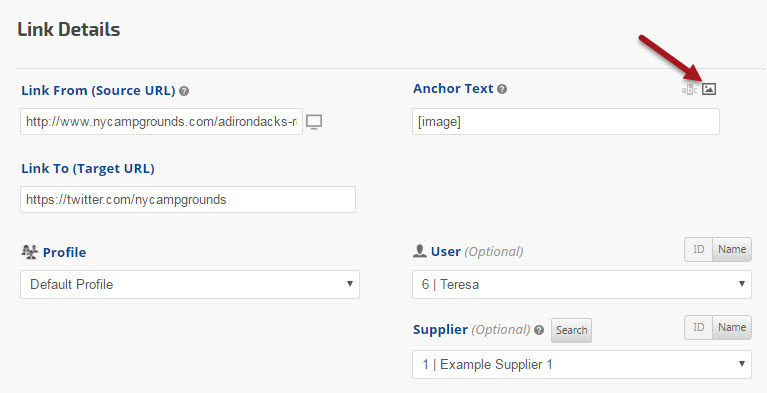Open the Default Profile dropdown
The height and width of the screenshot is (393, 767).
pyautogui.click(x=190, y=284)
